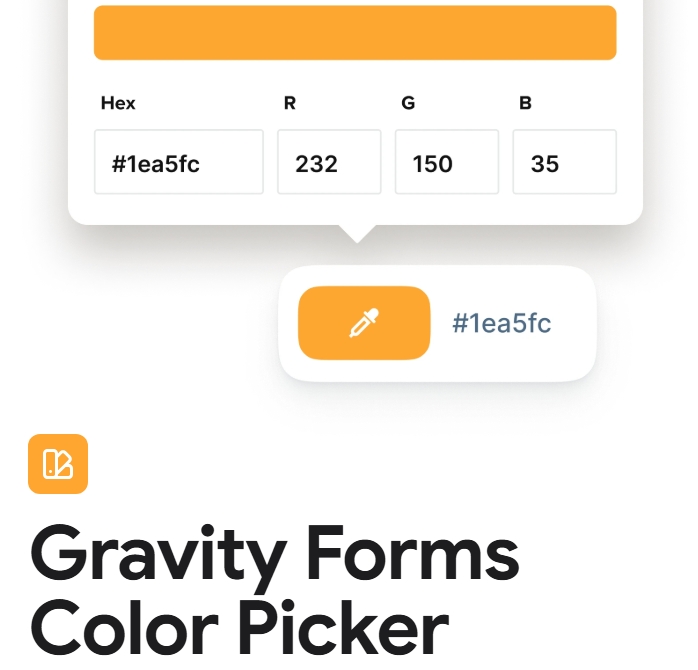Screen dimensions: 698x670
Task: Click the popover's downward pointer arrow
Action: coord(357,234)
